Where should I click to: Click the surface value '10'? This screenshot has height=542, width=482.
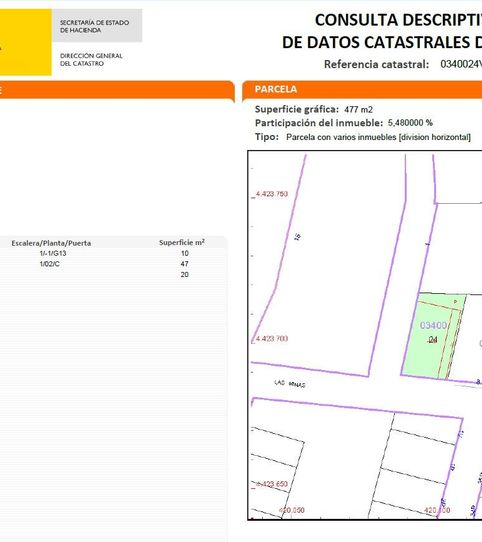click(185, 253)
